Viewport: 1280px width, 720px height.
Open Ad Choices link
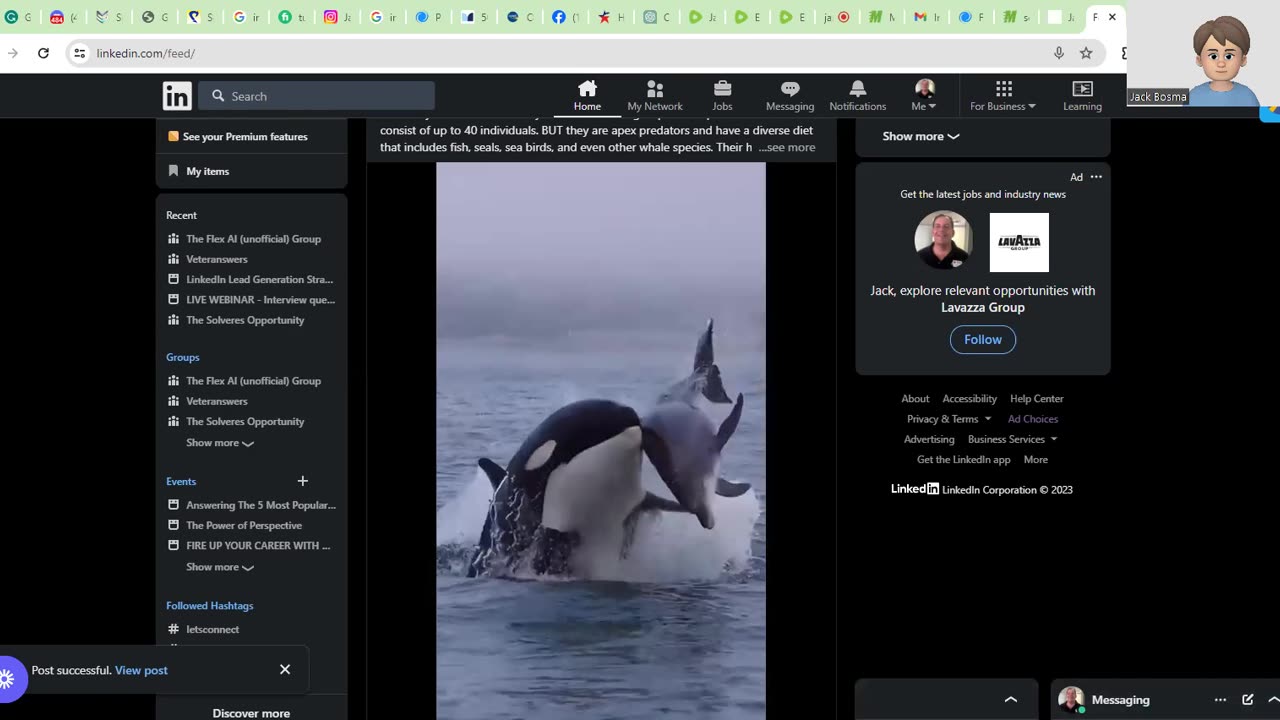pyautogui.click(x=1033, y=419)
